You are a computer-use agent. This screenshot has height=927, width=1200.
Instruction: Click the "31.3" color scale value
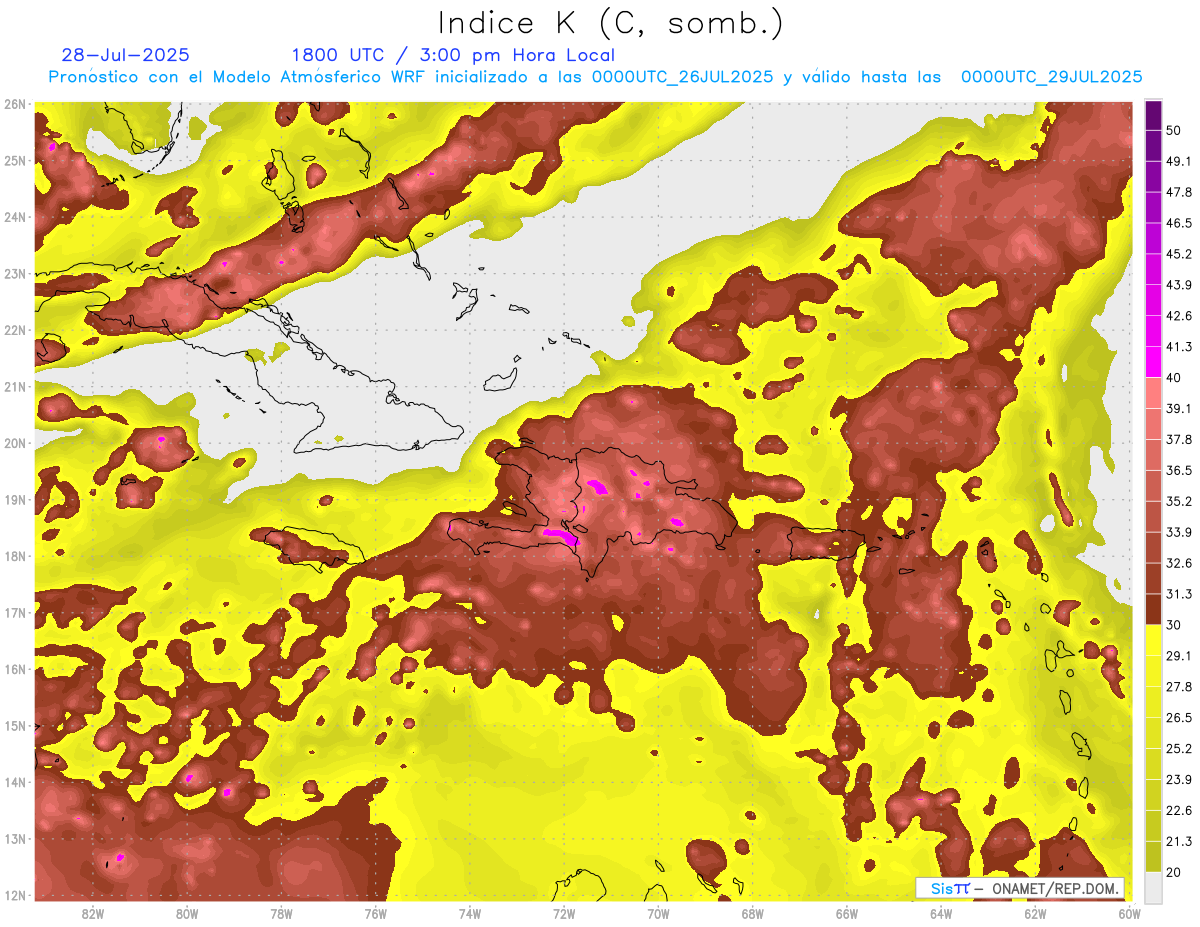pyautogui.click(x=1178, y=594)
